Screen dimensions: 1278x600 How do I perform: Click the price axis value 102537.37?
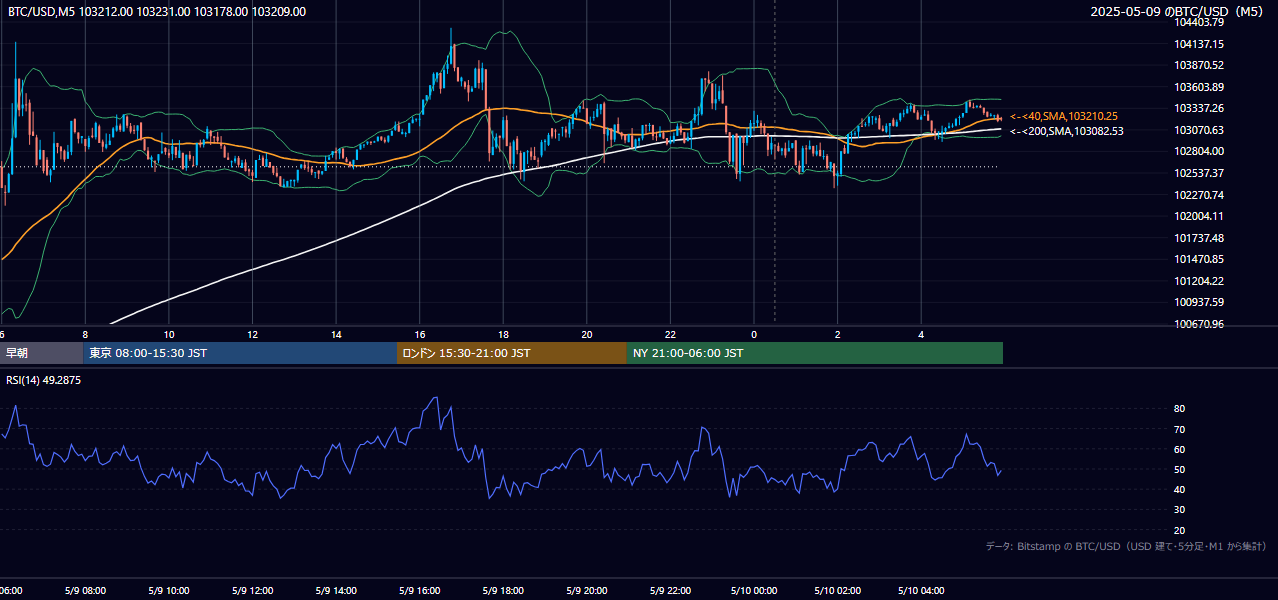coord(1201,173)
